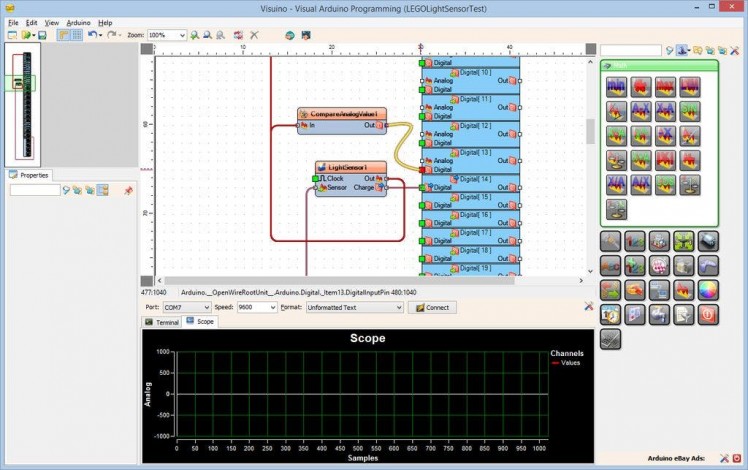Image resolution: width=748 pixels, height=470 pixels.
Task: Click the red power icon in palette
Action: (708, 314)
